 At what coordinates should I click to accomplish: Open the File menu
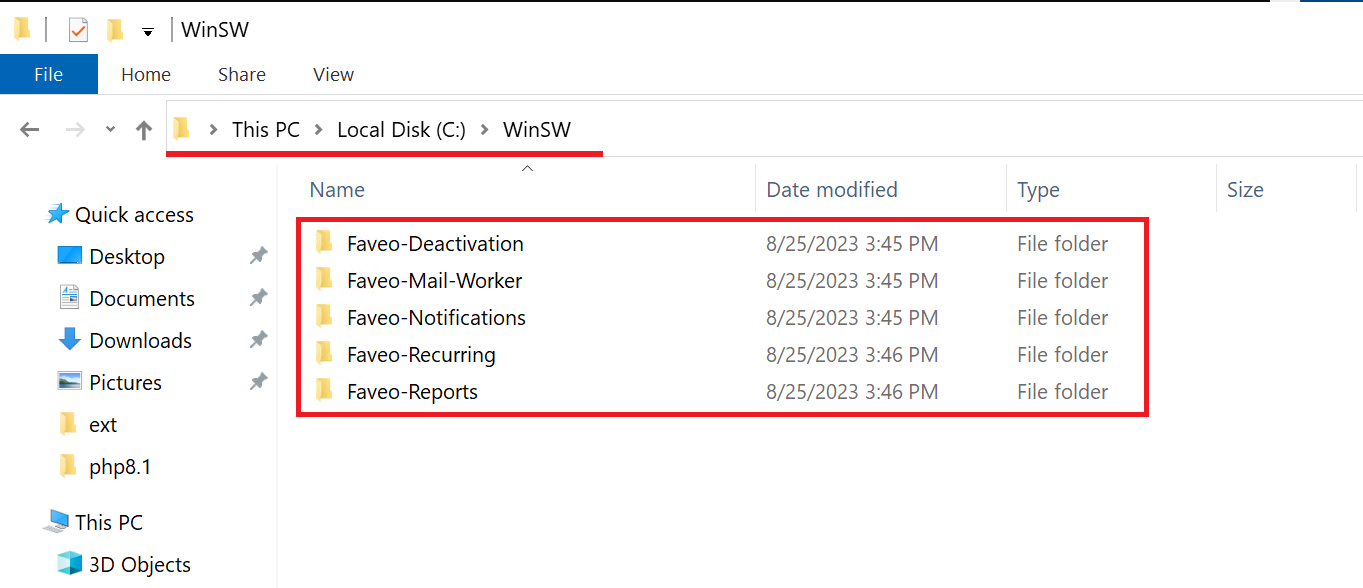49,74
